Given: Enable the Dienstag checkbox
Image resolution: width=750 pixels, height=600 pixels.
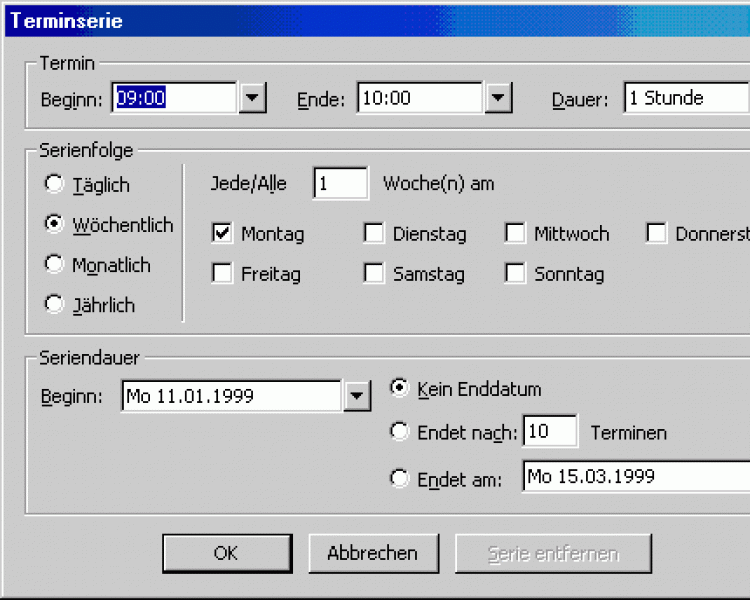Looking at the screenshot, I should click(374, 234).
